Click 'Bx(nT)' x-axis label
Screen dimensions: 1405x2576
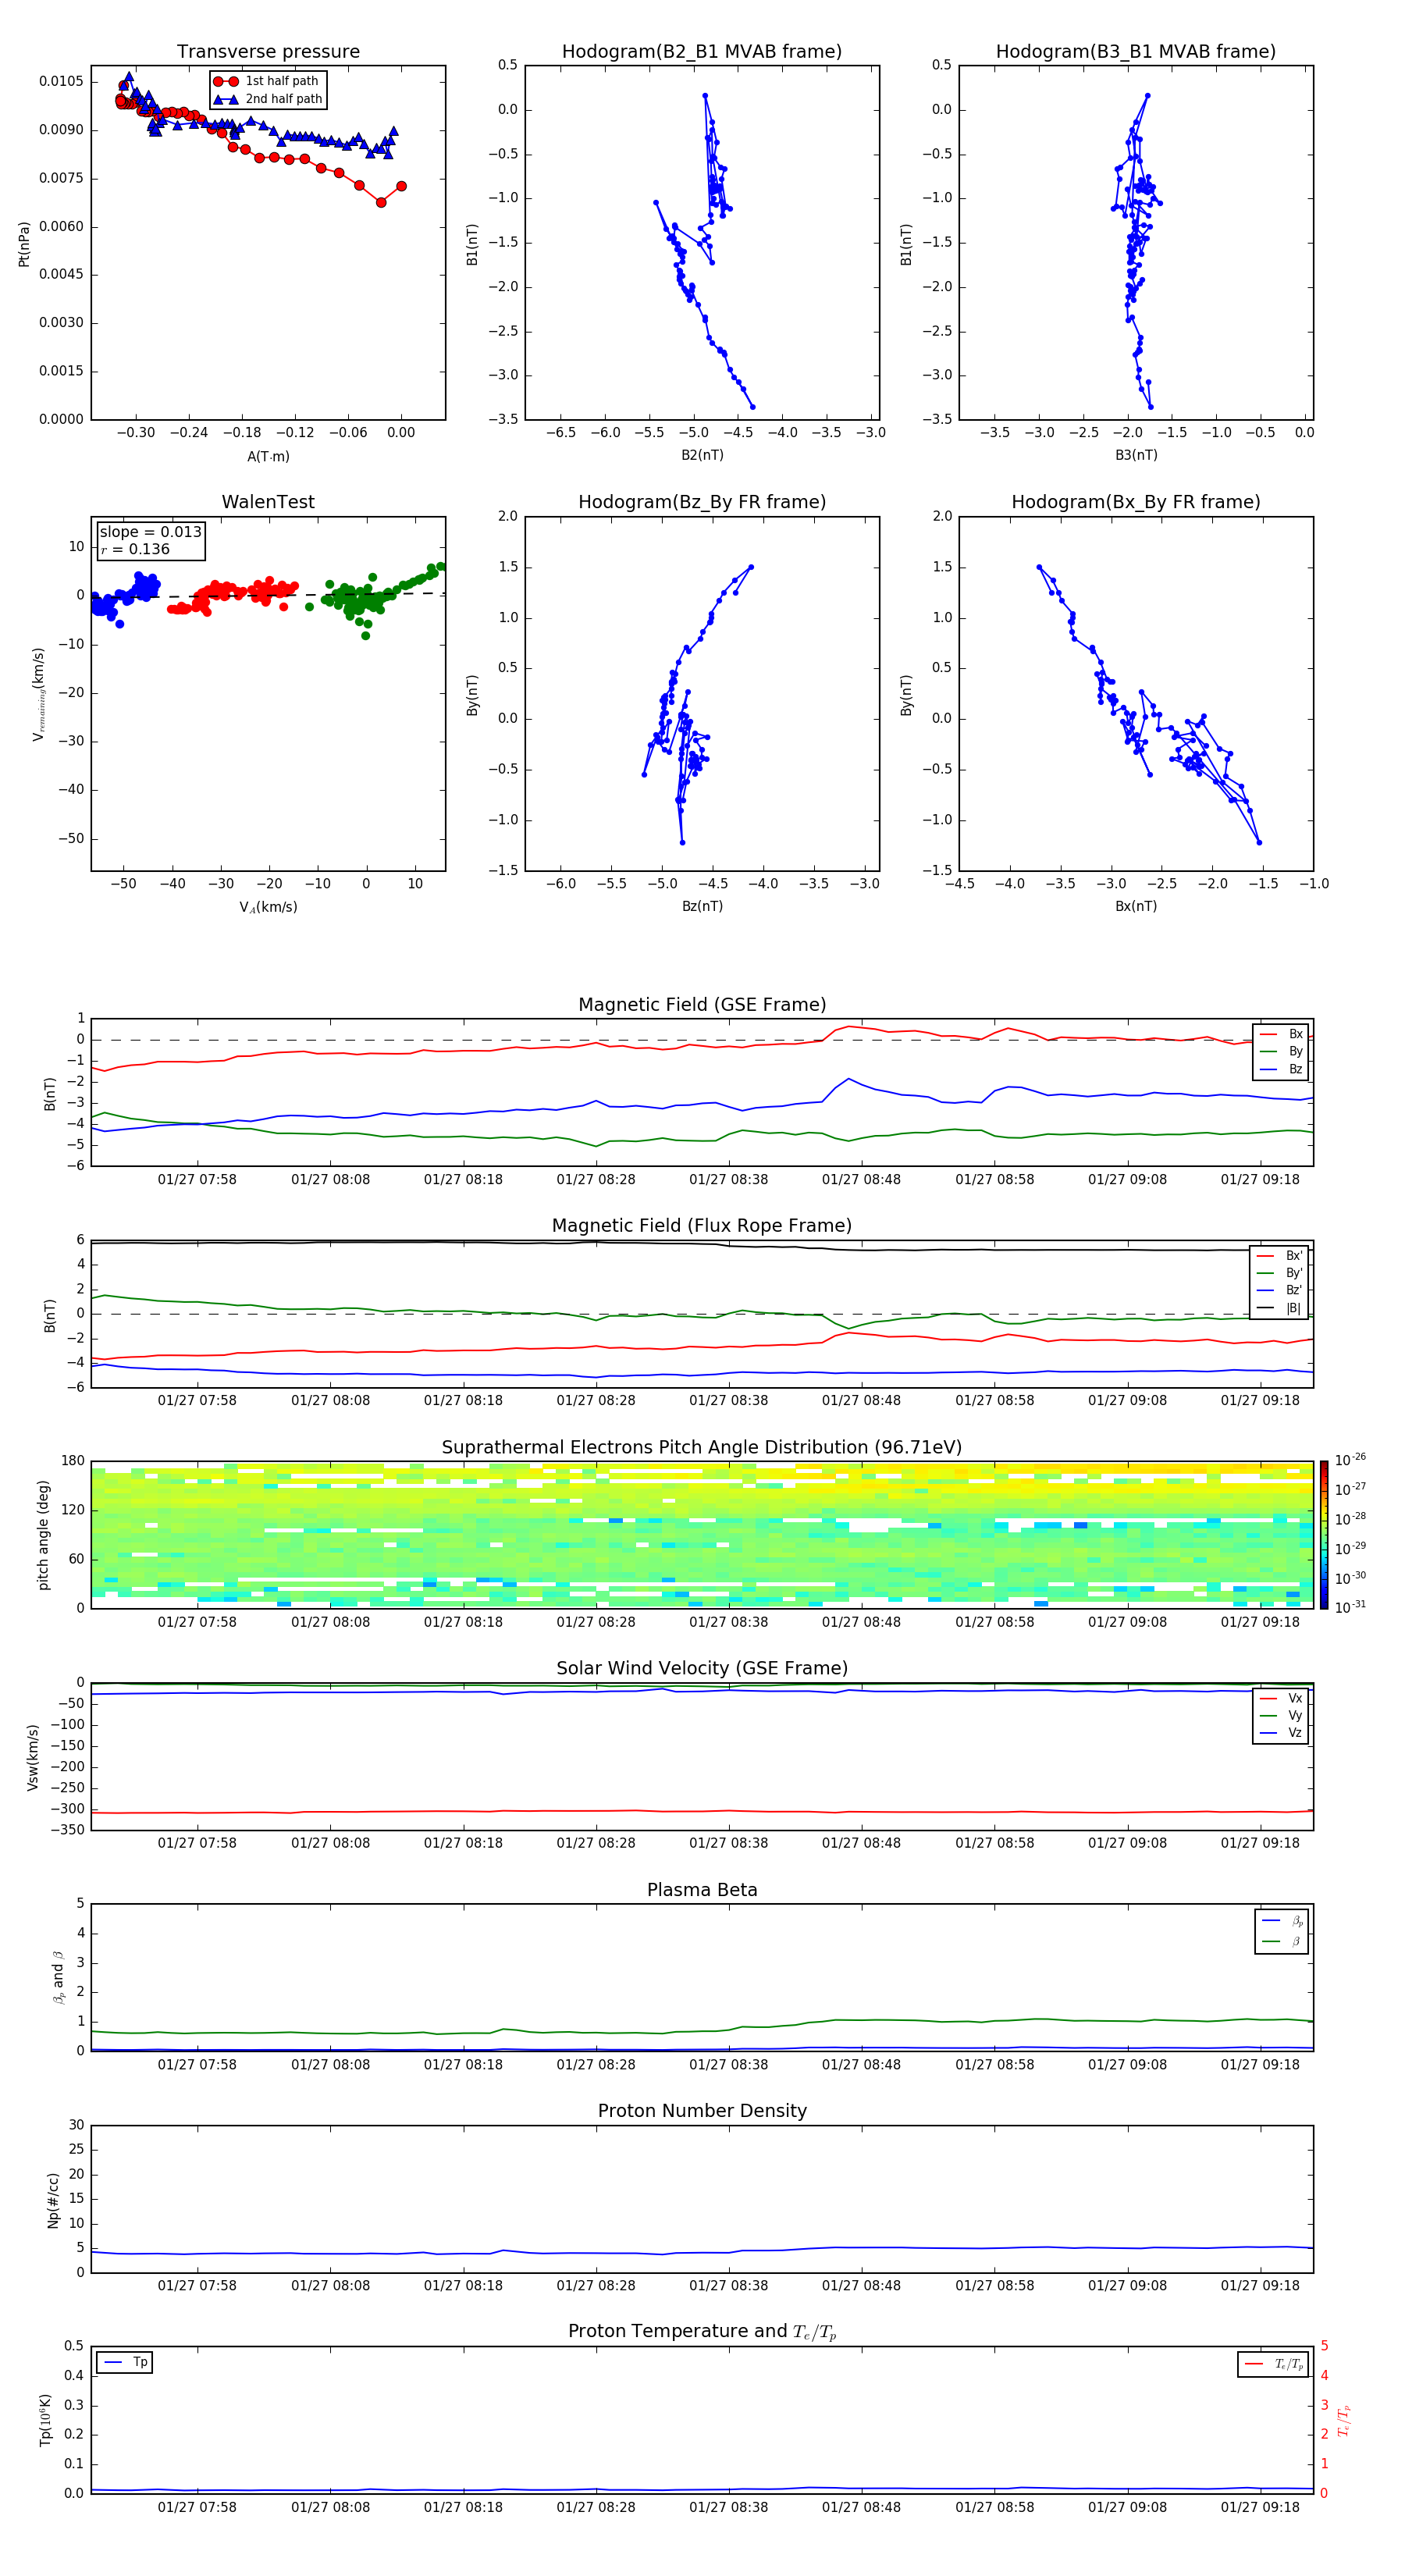click(1136, 906)
